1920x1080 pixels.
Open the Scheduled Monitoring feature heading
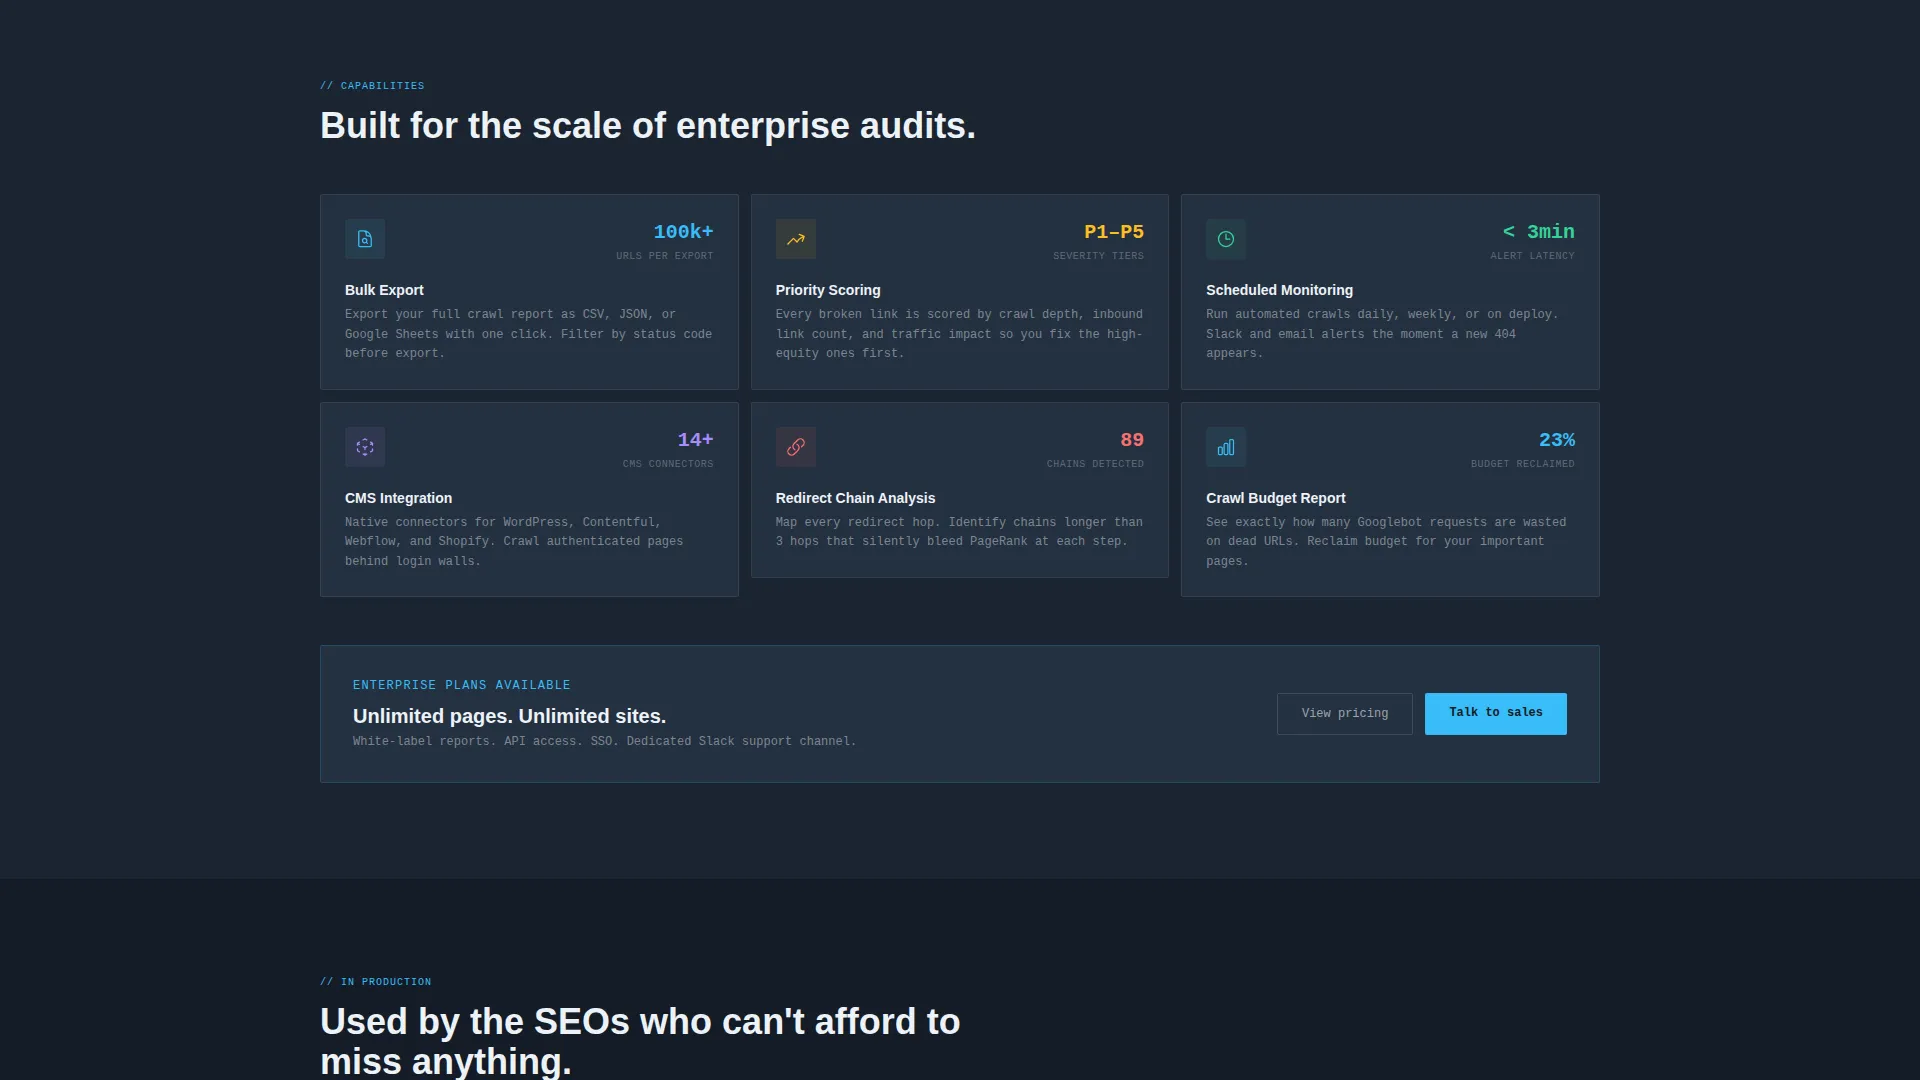coord(1279,290)
